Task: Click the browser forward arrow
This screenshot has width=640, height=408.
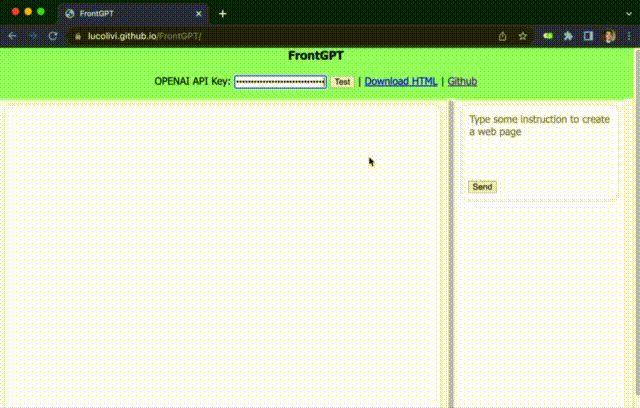Action: point(33,36)
